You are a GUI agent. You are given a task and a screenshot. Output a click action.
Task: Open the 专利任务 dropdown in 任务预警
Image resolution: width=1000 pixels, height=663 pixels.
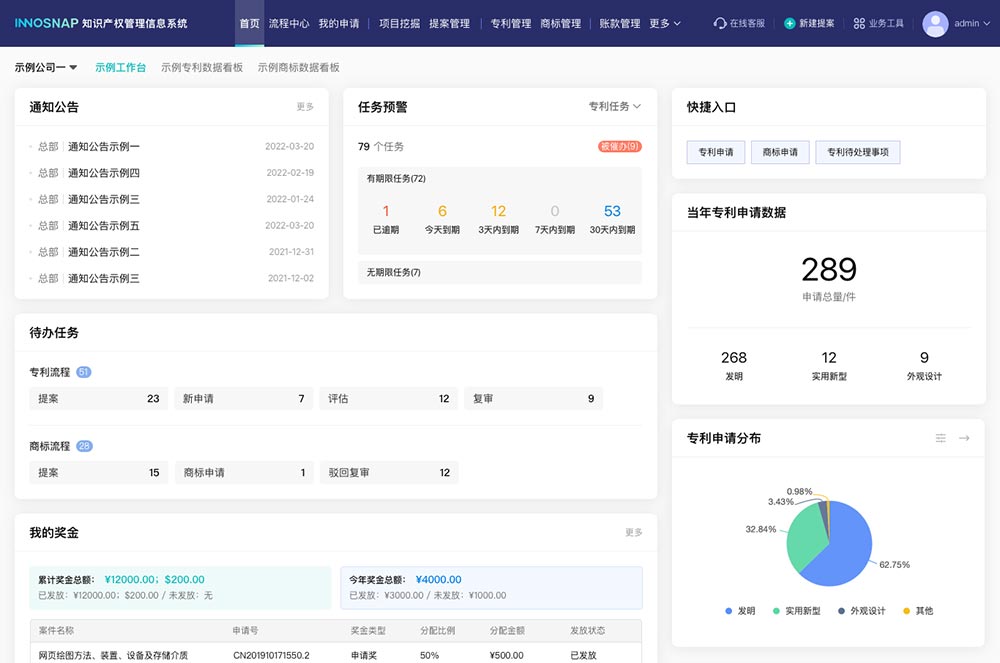point(614,106)
